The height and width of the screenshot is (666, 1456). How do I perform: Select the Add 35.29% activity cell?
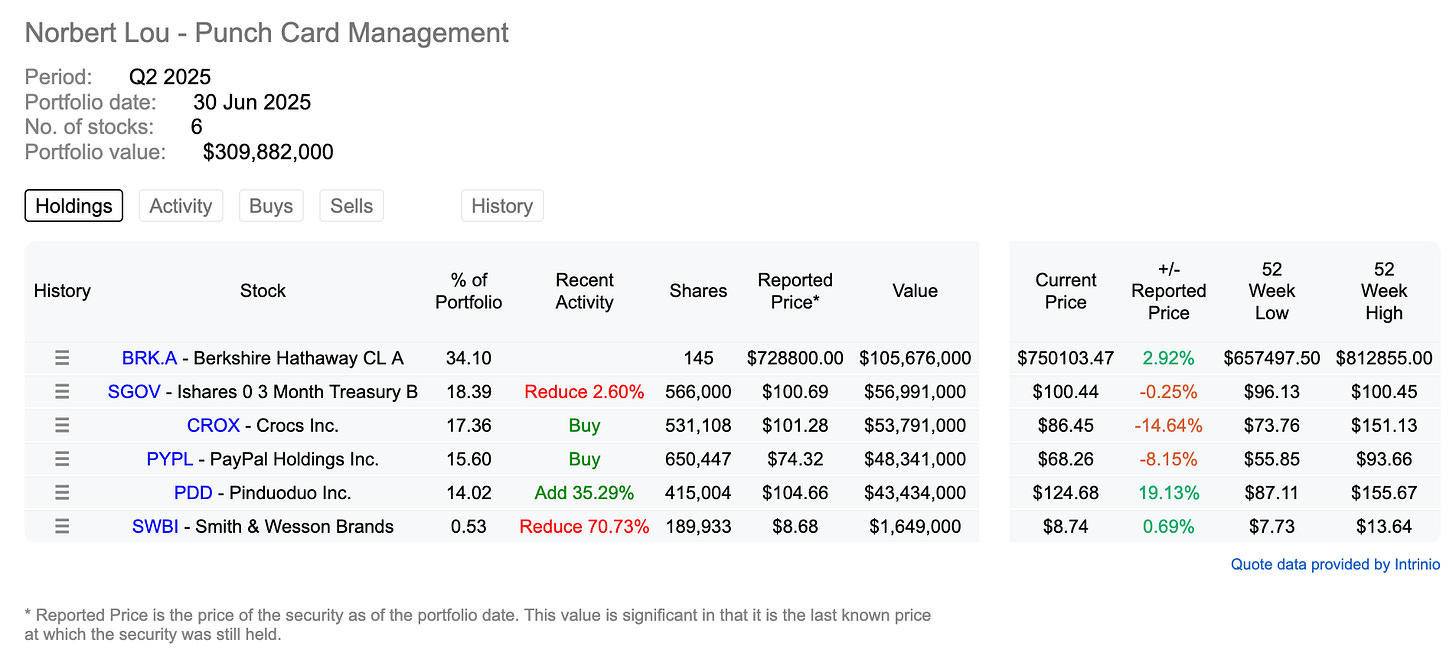tap(584, 493)
